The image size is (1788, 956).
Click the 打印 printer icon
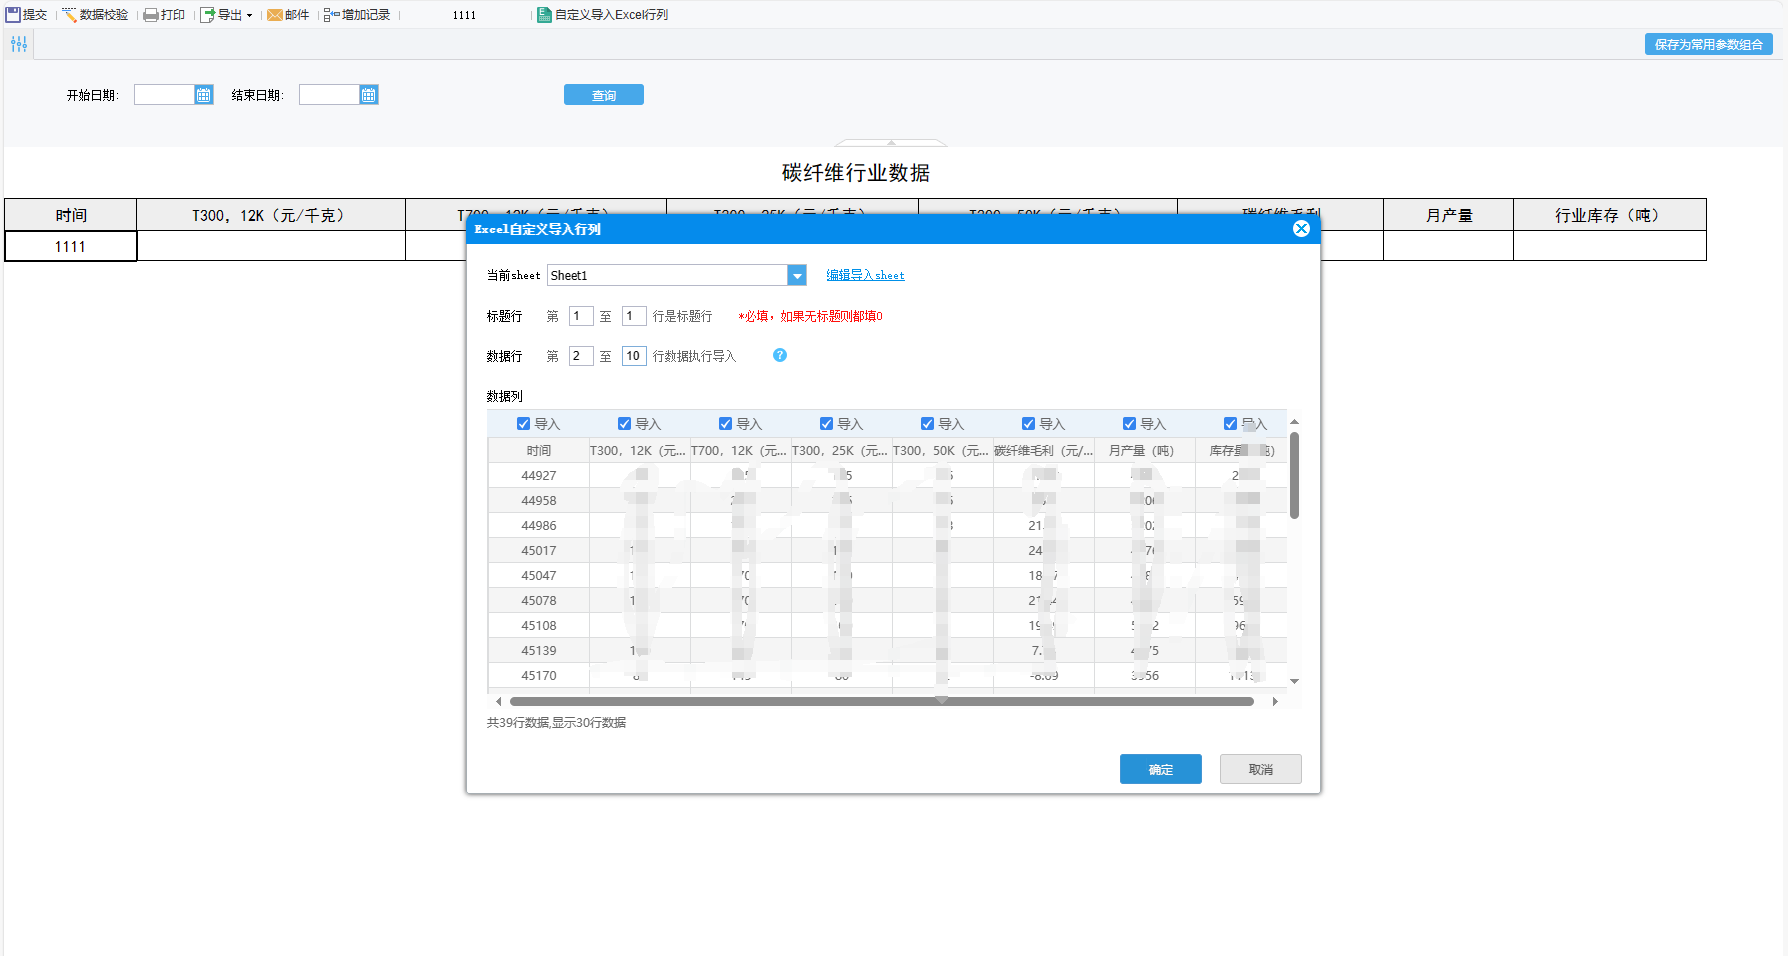pyautogui.click(x=150, y=15)
